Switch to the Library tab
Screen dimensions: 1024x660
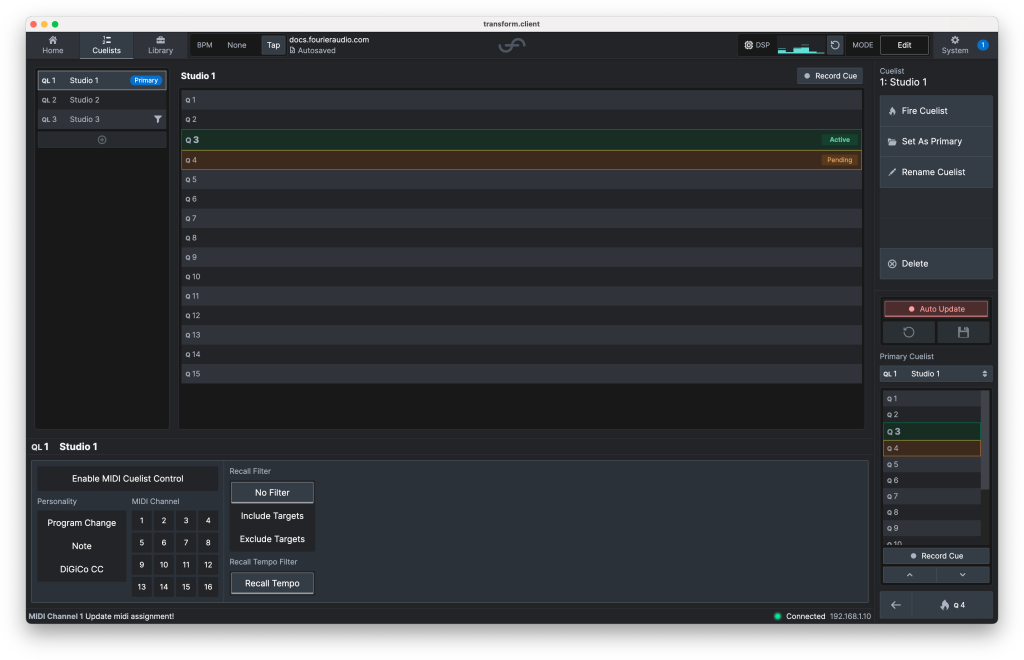[x=160, y=45]
